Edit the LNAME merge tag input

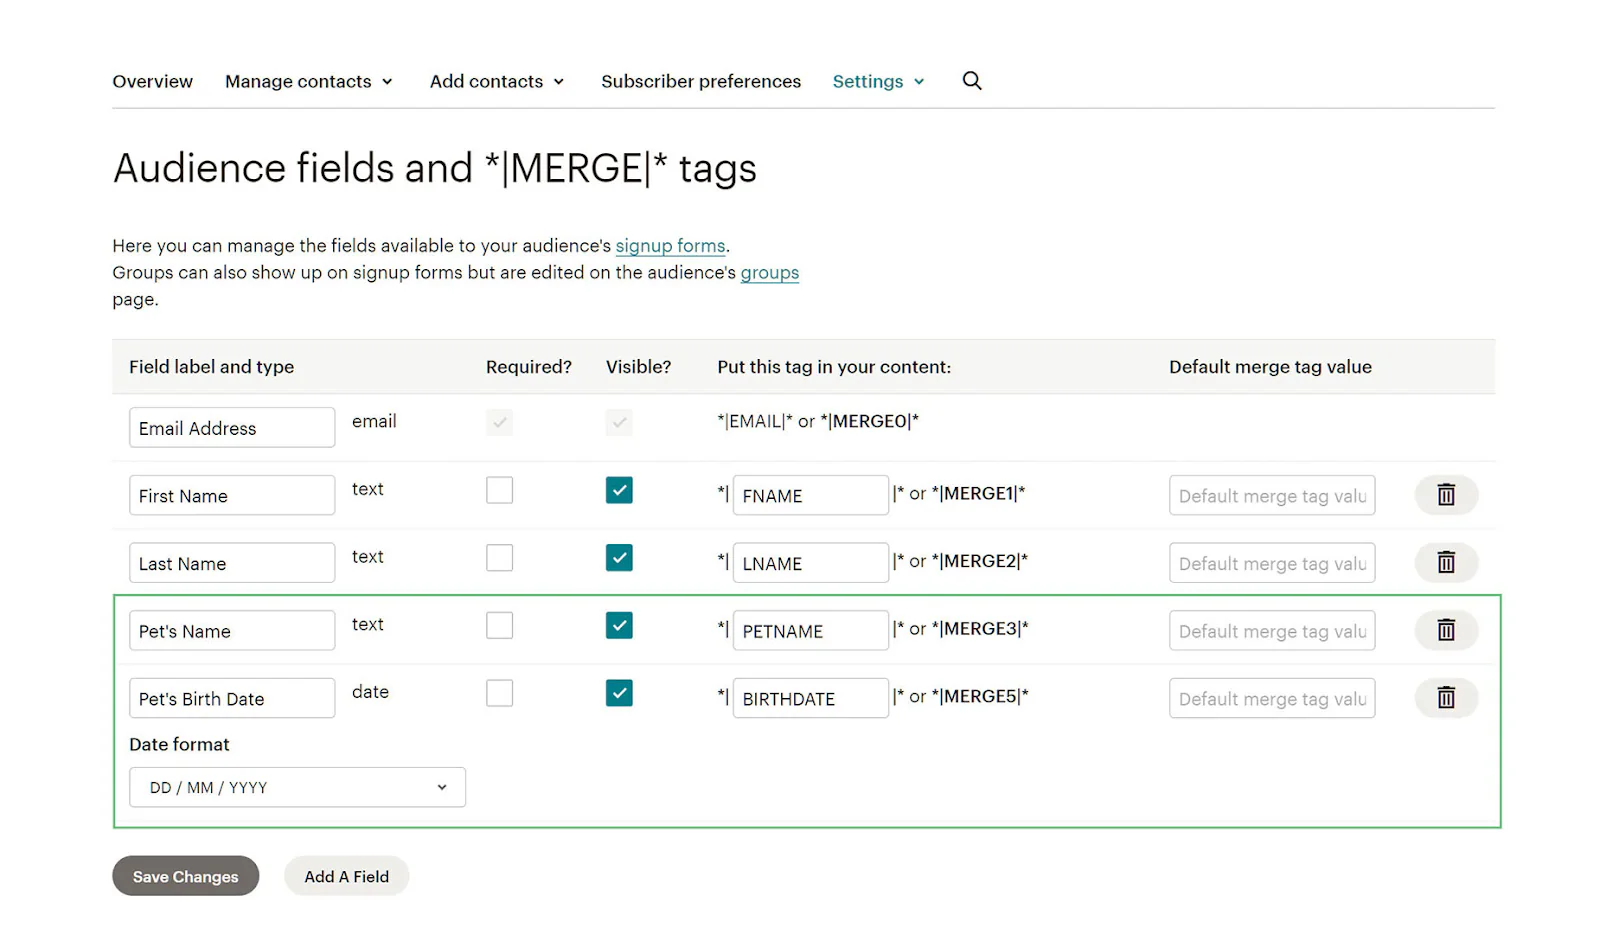click(x=811, y=563)
